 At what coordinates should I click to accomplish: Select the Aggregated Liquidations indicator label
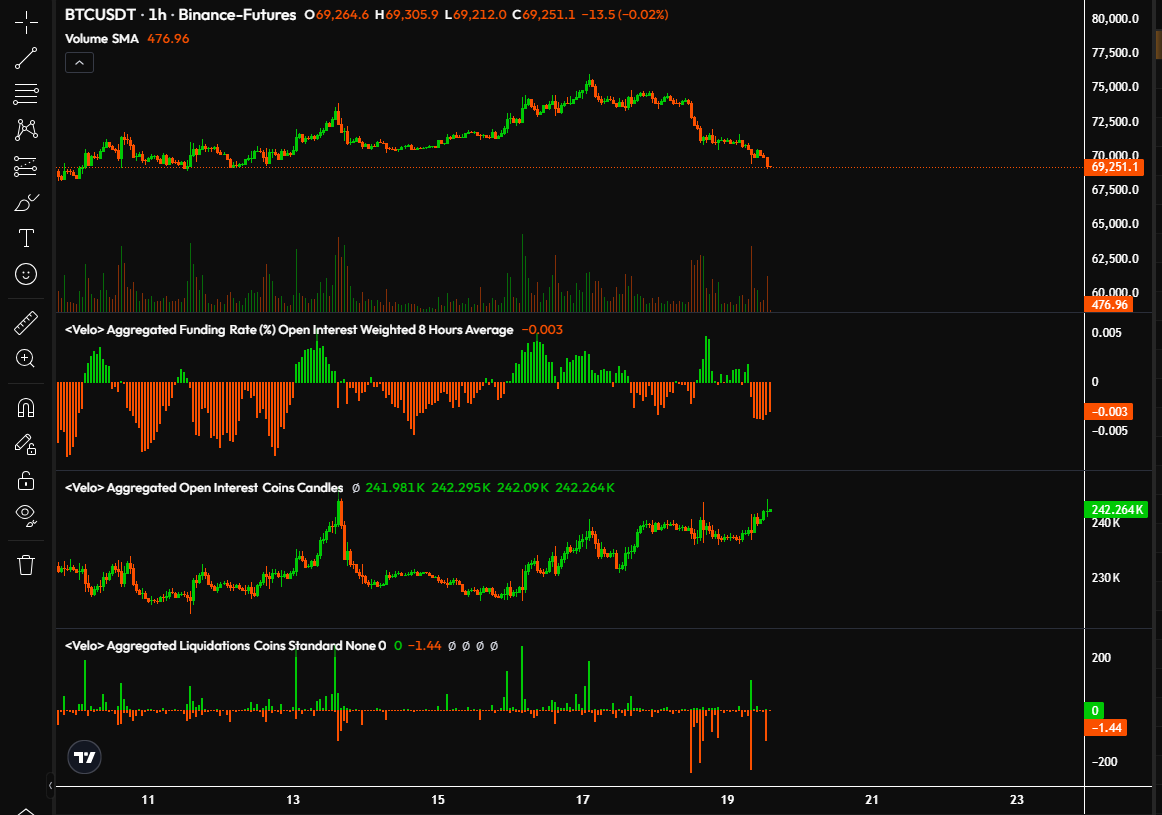[x=225, y=645]
